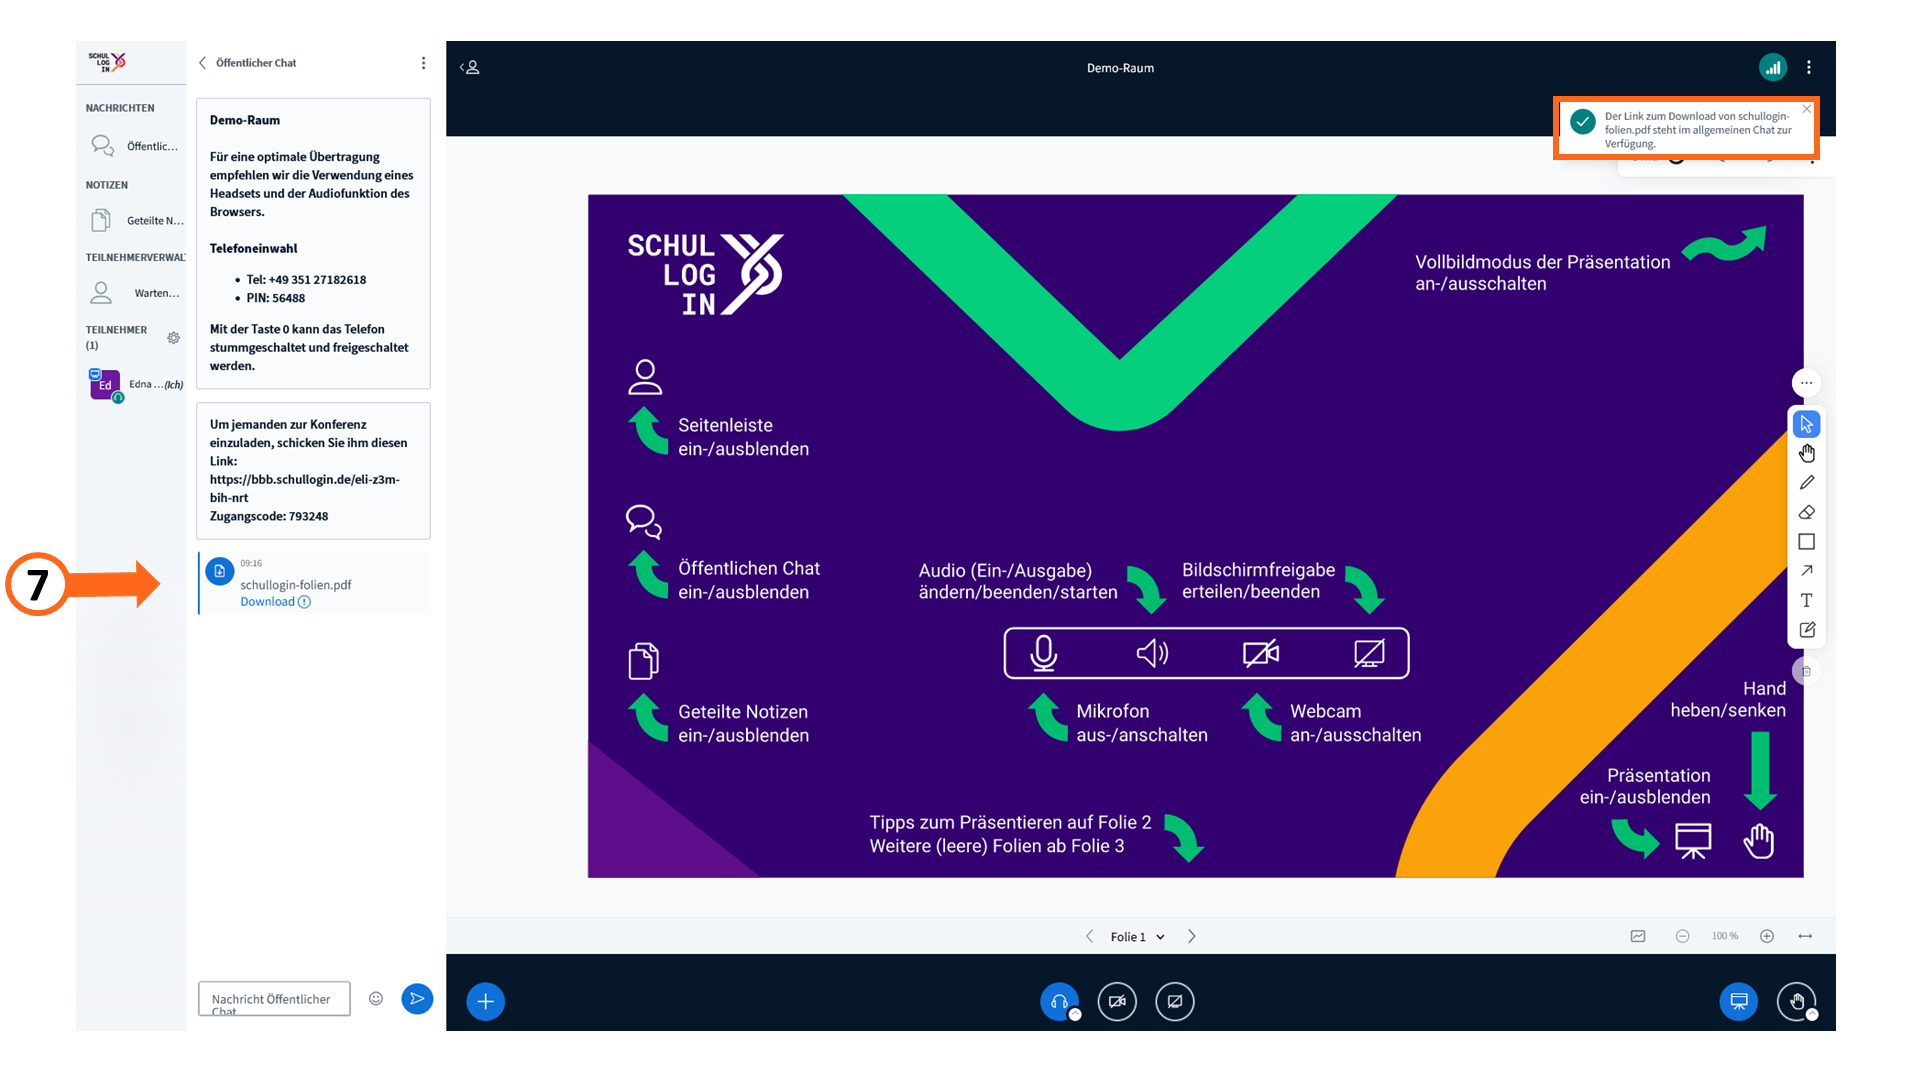The height and width of the screenshot is (1080, 1920).
Task: Focus the Nachricht Öffentlicher Chat input
Action: tap(274, 999)
